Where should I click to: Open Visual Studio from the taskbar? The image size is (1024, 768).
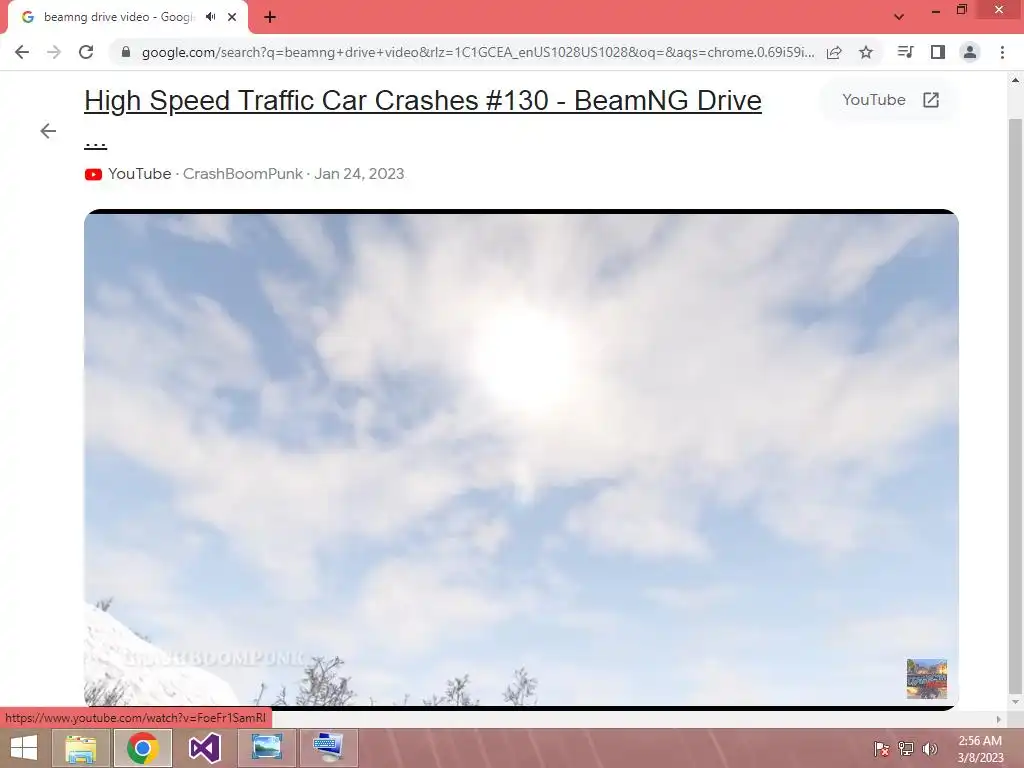pyautogui.click(x=204, y=748)
